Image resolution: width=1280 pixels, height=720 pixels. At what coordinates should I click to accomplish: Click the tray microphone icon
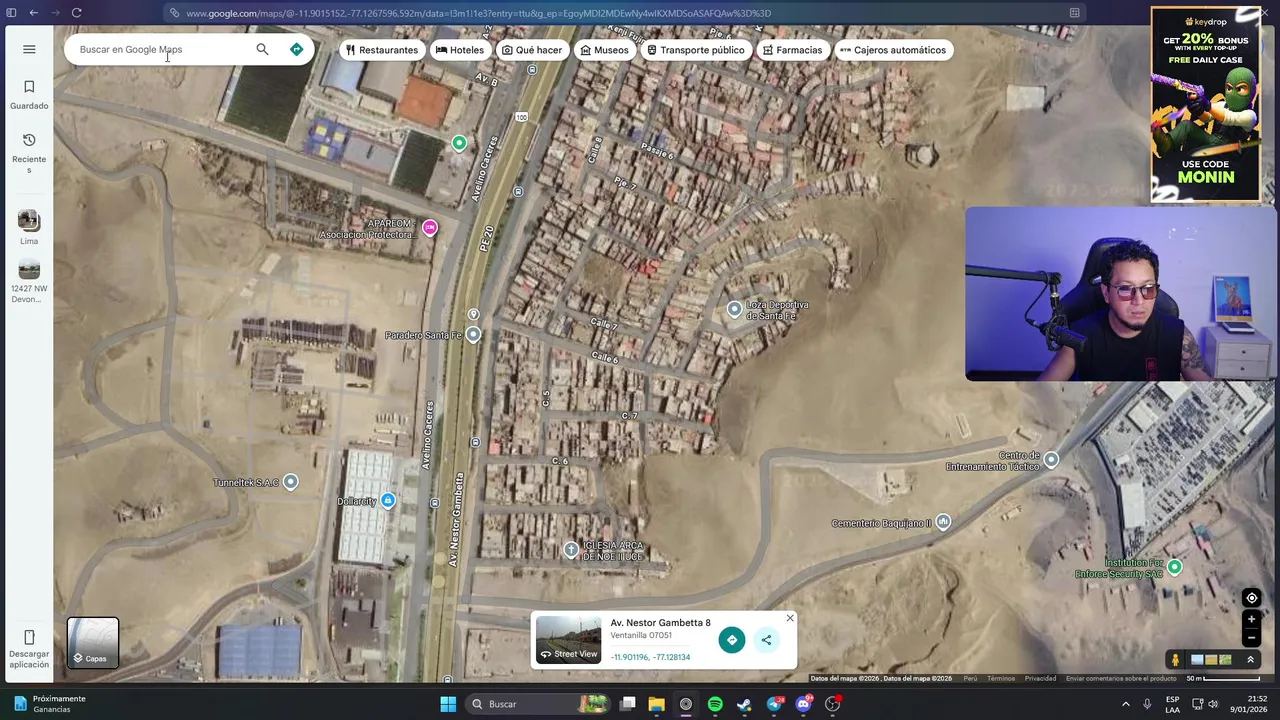1147,704
